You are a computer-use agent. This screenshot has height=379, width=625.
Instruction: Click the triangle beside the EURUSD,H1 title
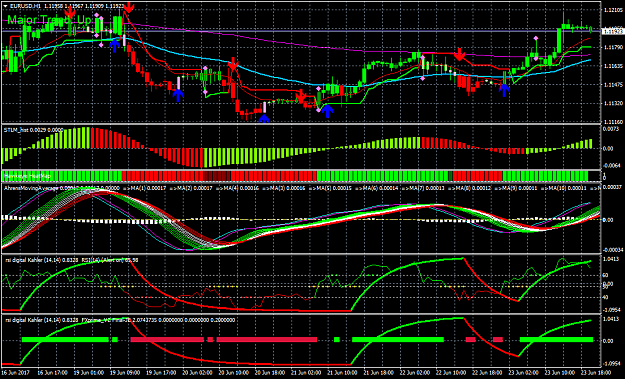[x=5, y=6]
